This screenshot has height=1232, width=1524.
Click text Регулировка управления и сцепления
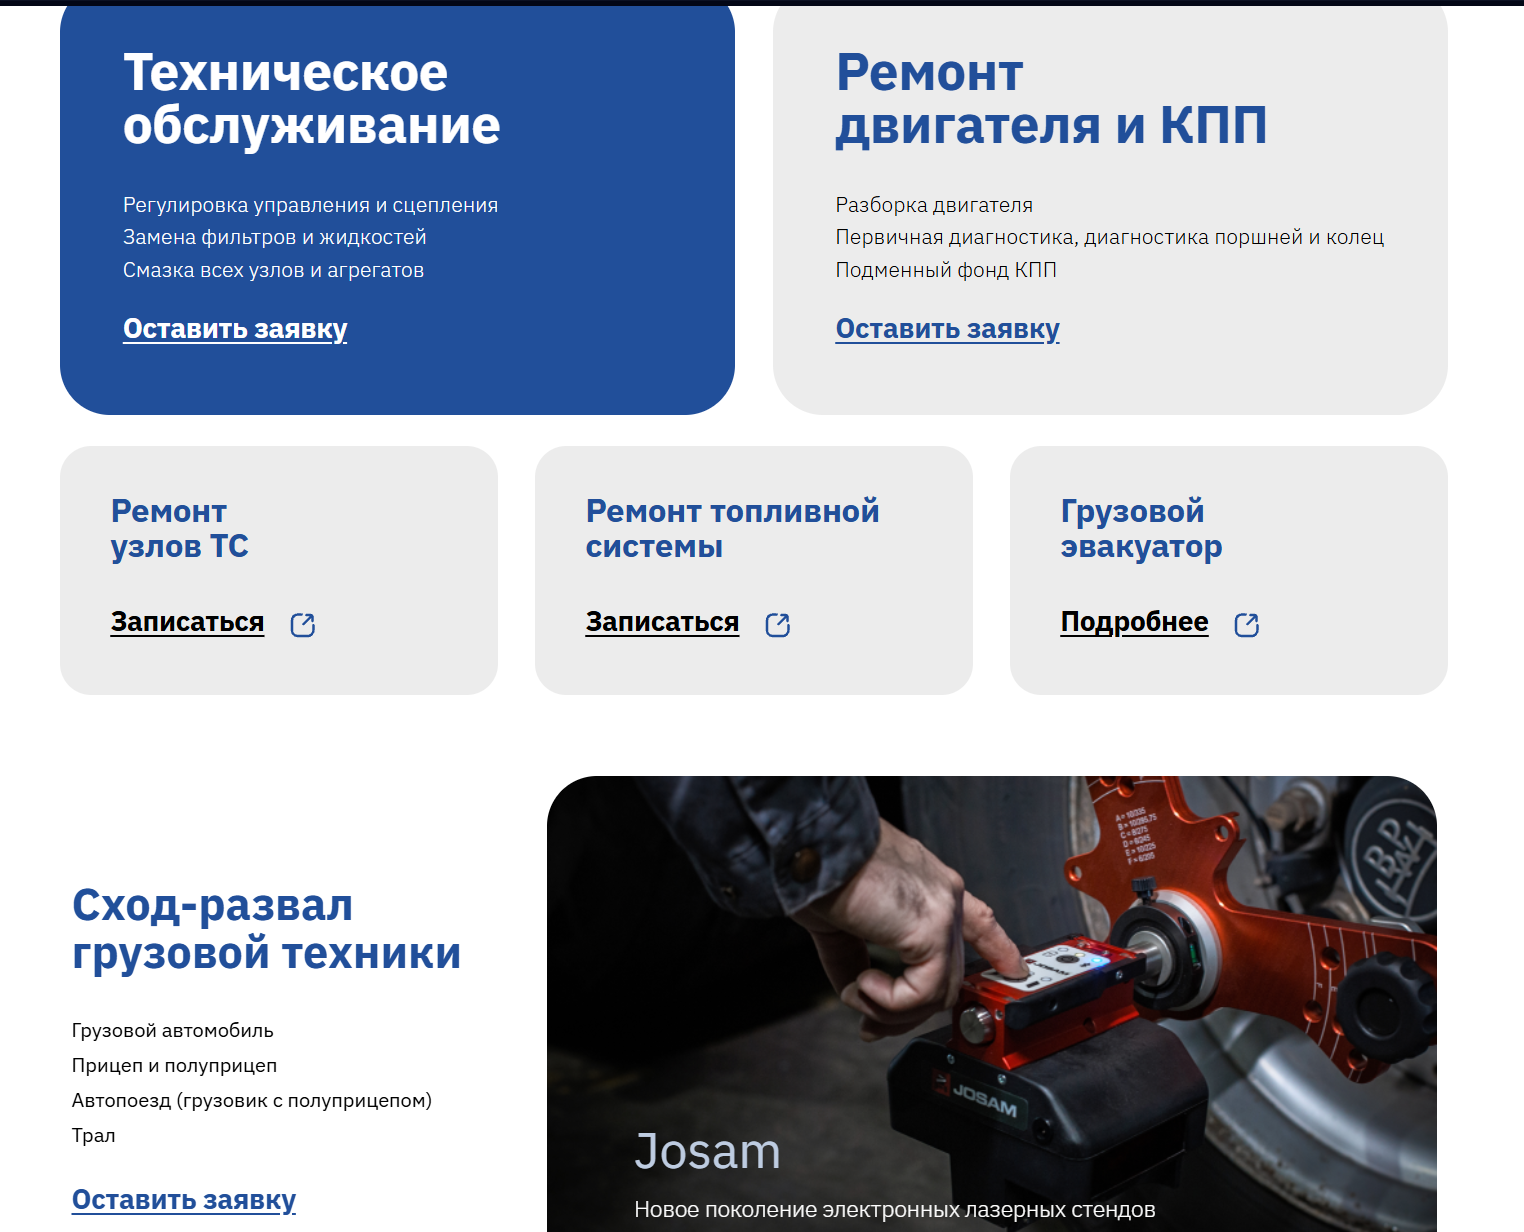(x=310, y=205)
